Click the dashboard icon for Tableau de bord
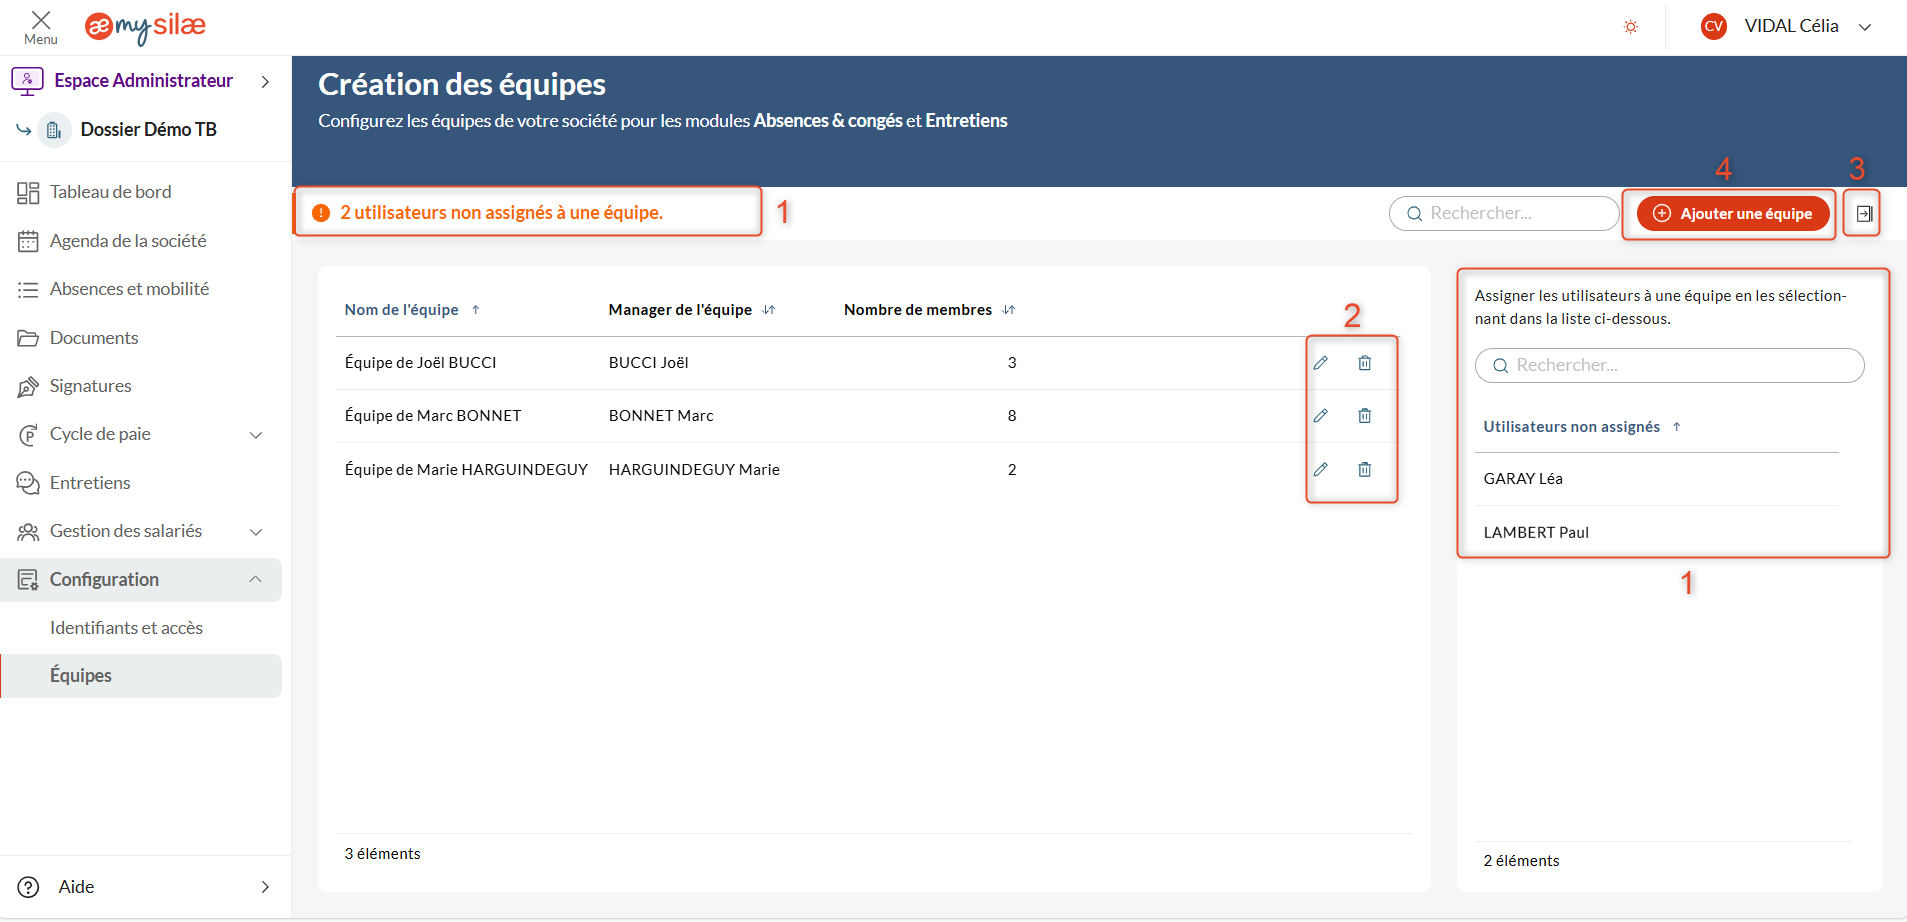 click(x=28, y=193)
